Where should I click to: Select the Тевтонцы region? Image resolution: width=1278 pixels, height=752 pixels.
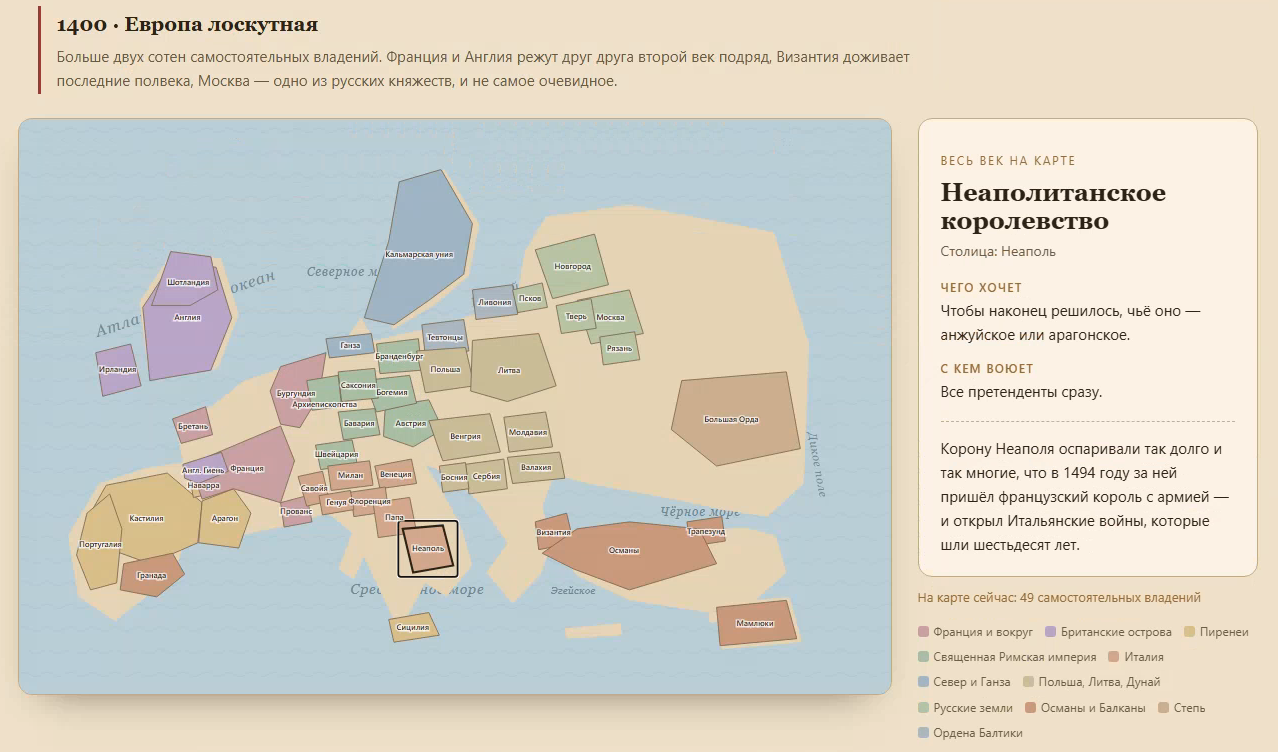[444, 336]
